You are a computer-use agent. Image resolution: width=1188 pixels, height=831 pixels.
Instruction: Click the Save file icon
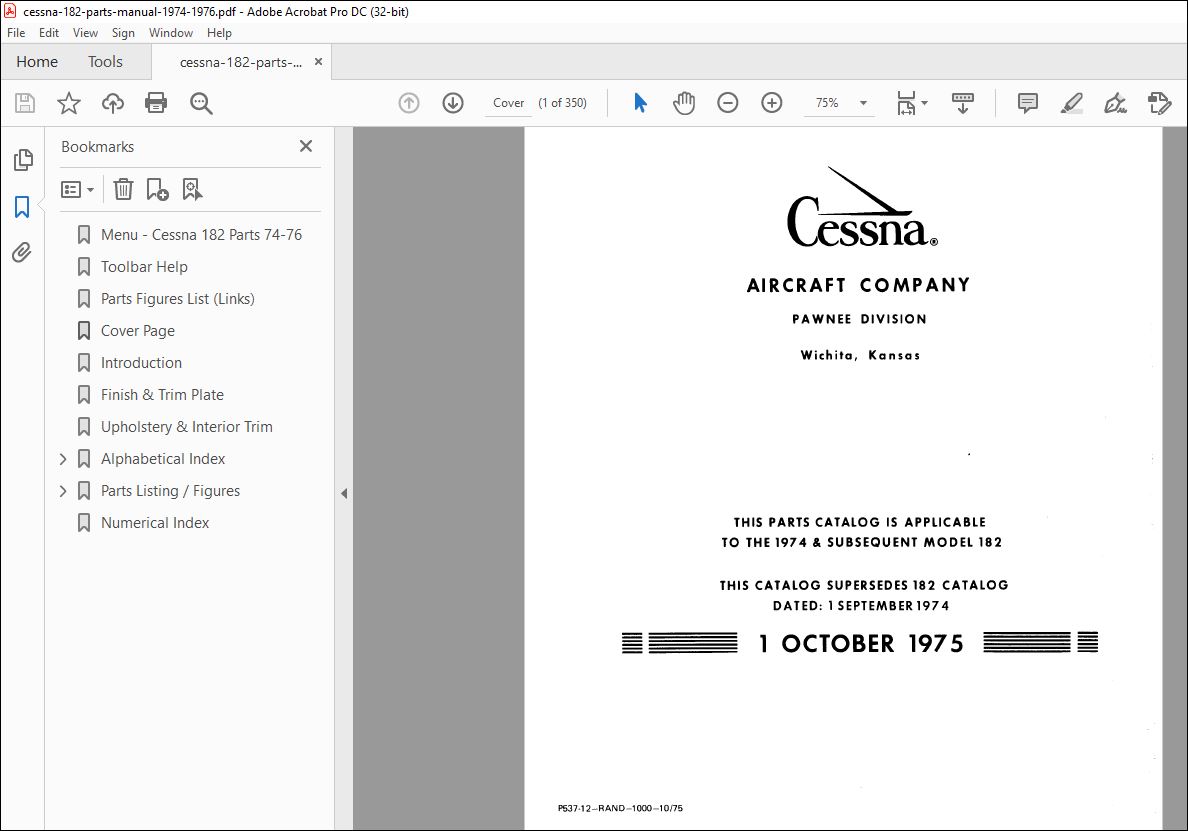coord(25,103)
